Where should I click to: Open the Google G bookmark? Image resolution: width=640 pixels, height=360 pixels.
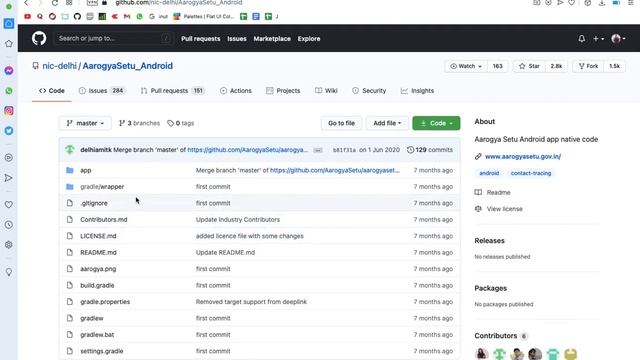[x=152, y=16]
